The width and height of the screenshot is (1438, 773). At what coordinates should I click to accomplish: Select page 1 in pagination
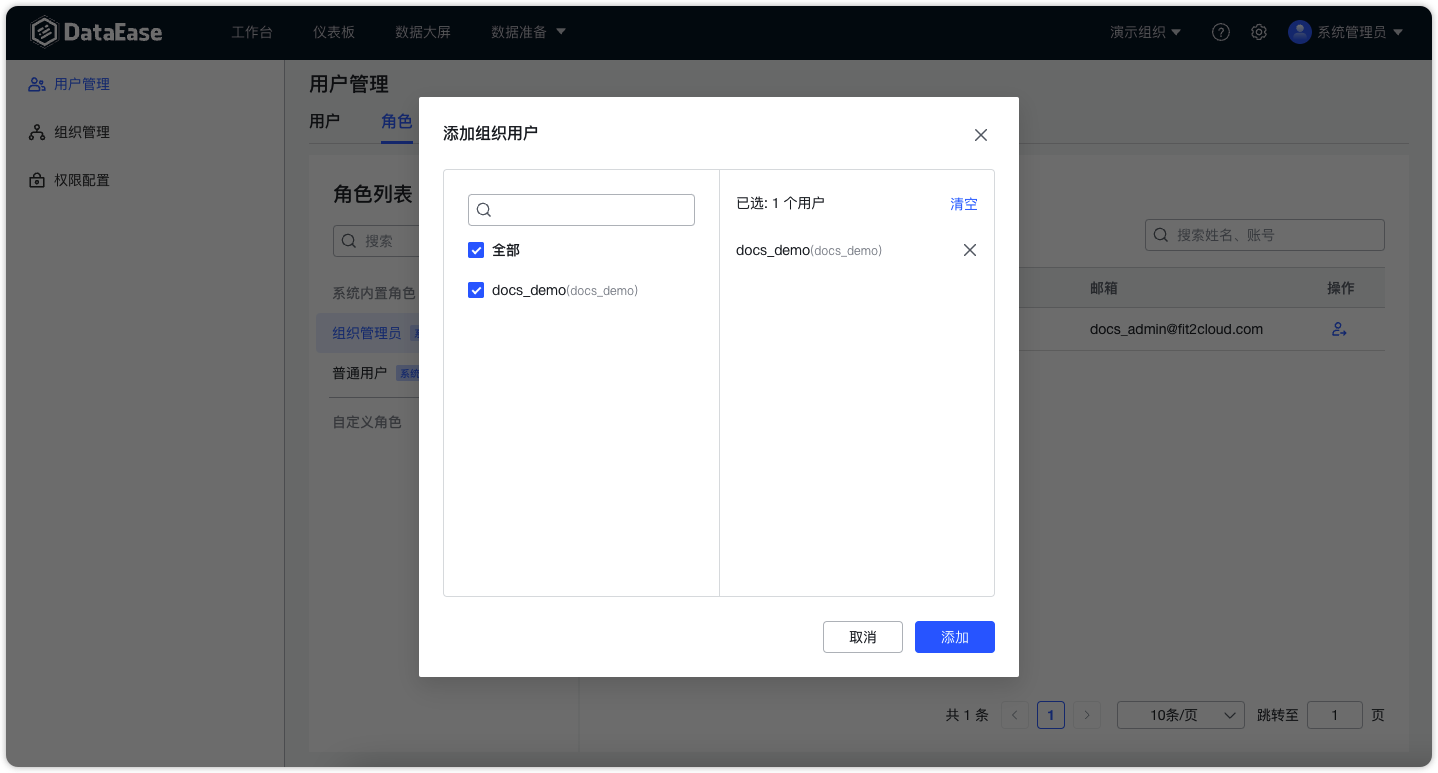coord(1051,715)
